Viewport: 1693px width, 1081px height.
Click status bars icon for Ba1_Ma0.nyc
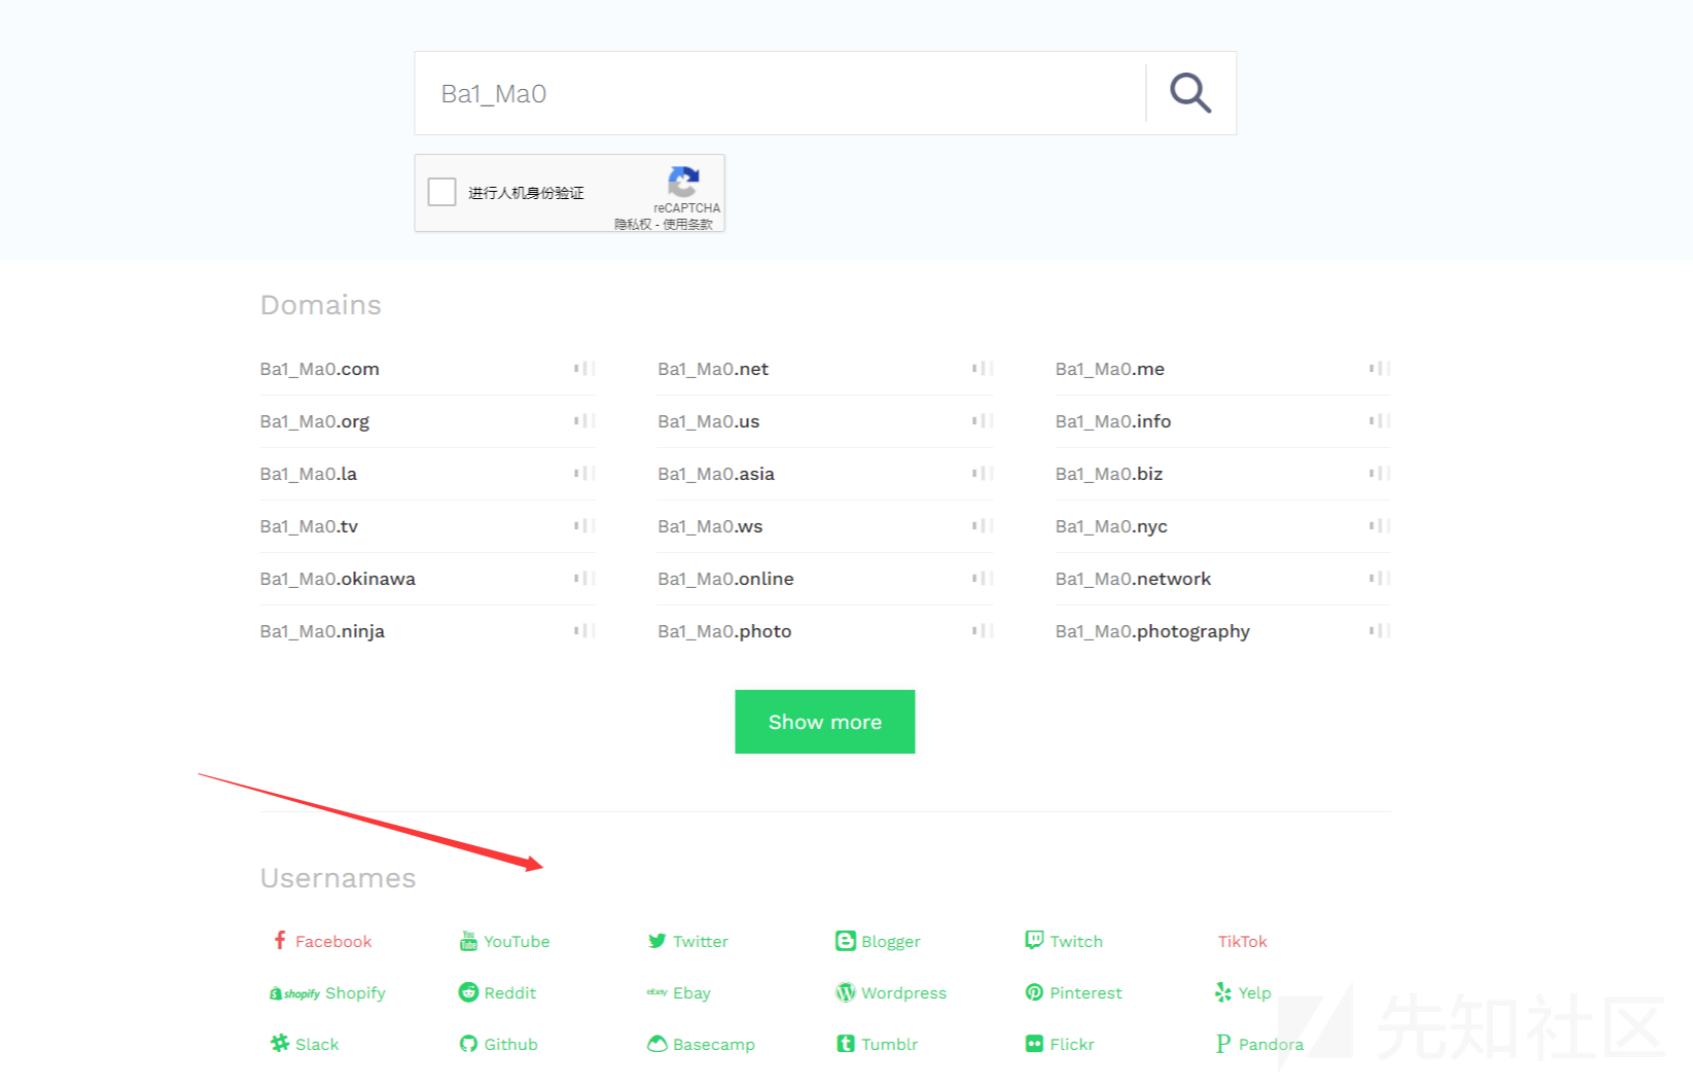click(x=1380, y=526)
